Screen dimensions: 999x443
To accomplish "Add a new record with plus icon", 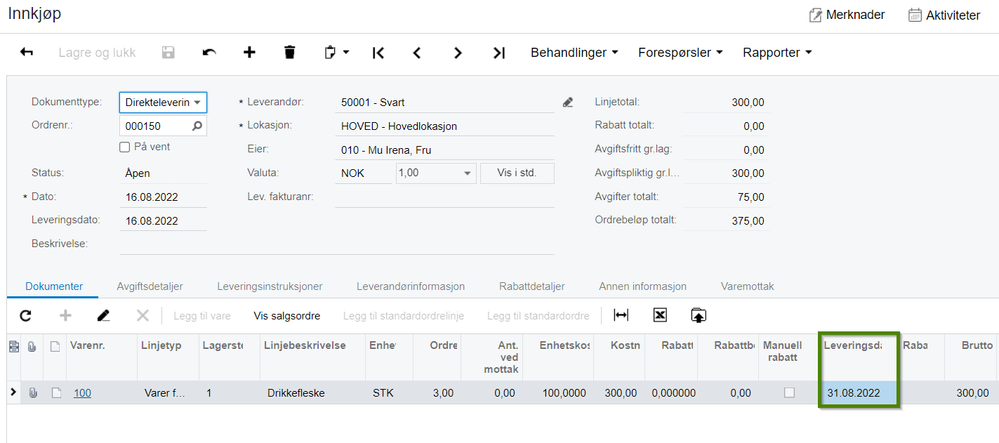I will [x=250, y=52].
